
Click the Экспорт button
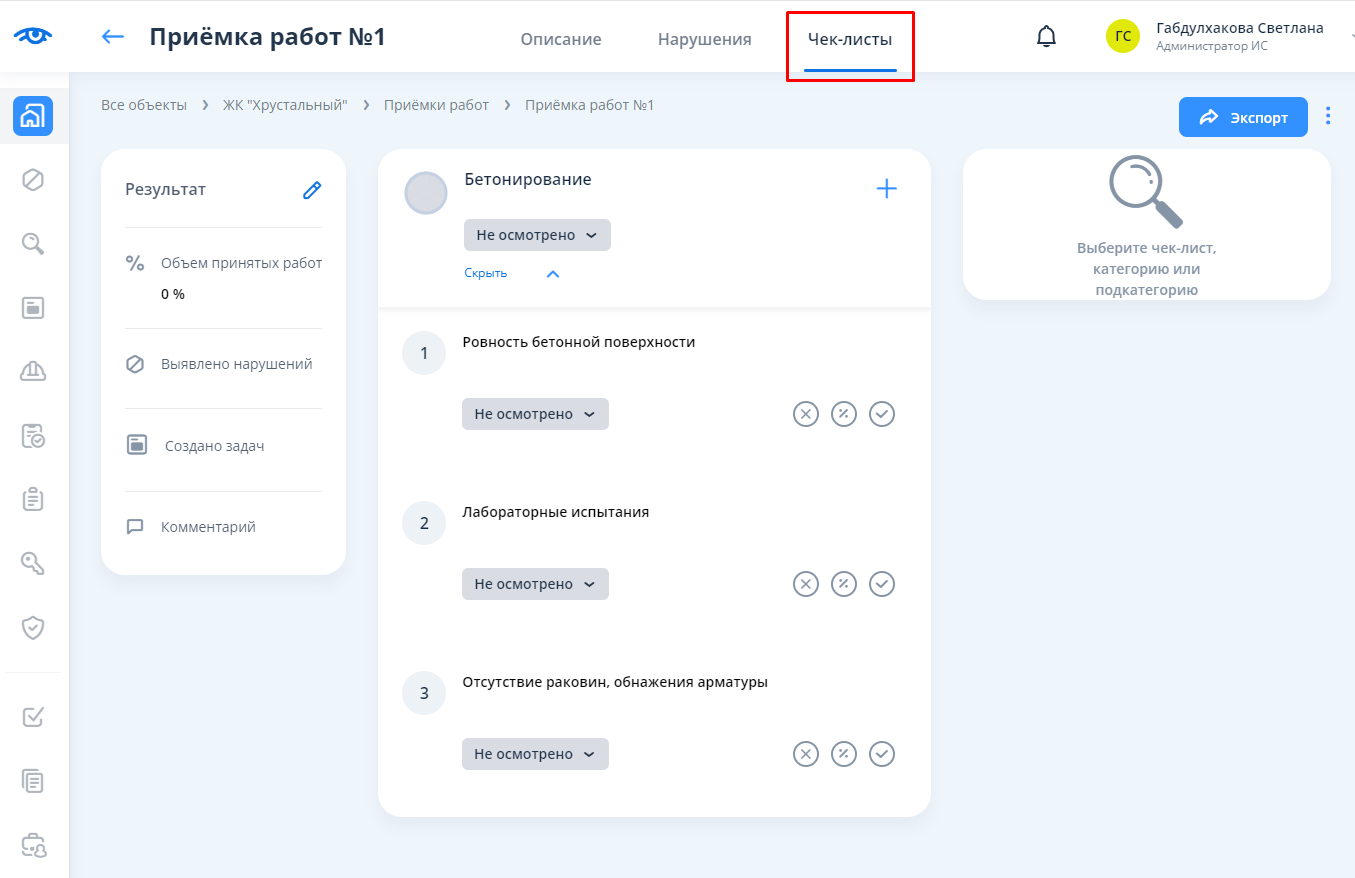pyautogui.click(x=1243, y=117)
